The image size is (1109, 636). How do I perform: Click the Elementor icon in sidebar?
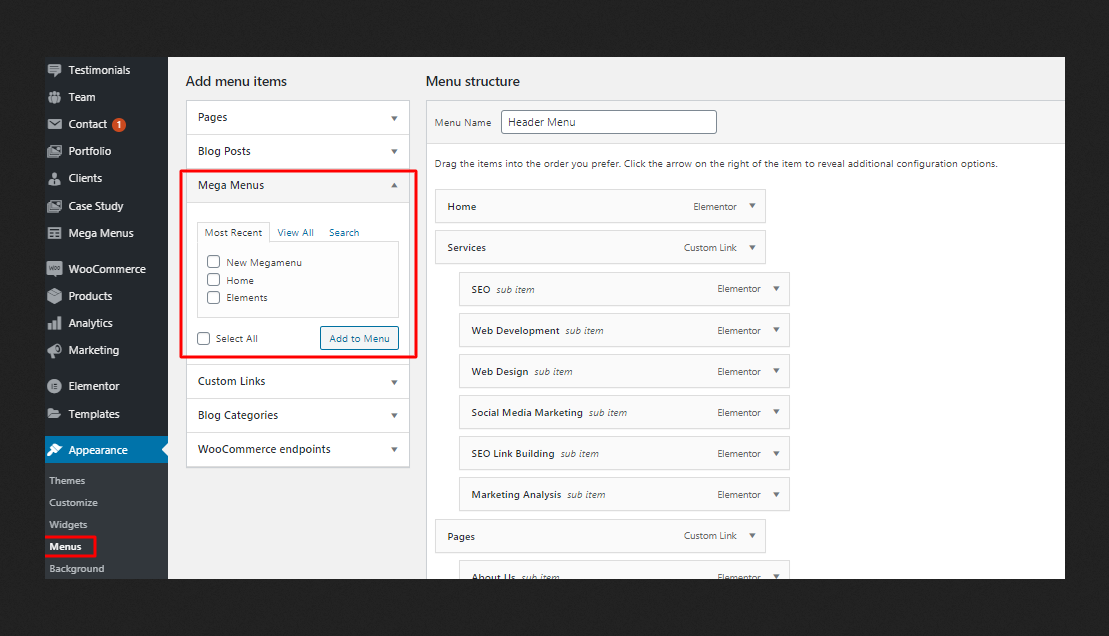click(x=54, y=386)
